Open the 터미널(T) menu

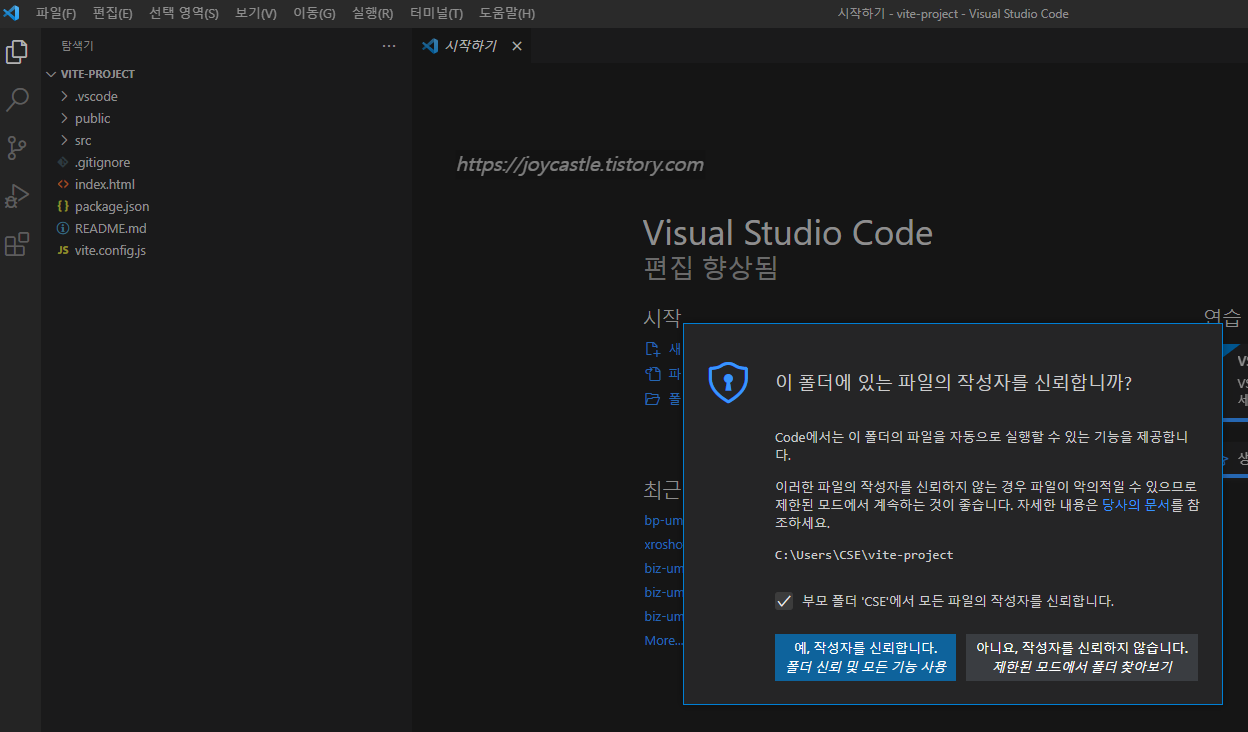pos(436,13)
